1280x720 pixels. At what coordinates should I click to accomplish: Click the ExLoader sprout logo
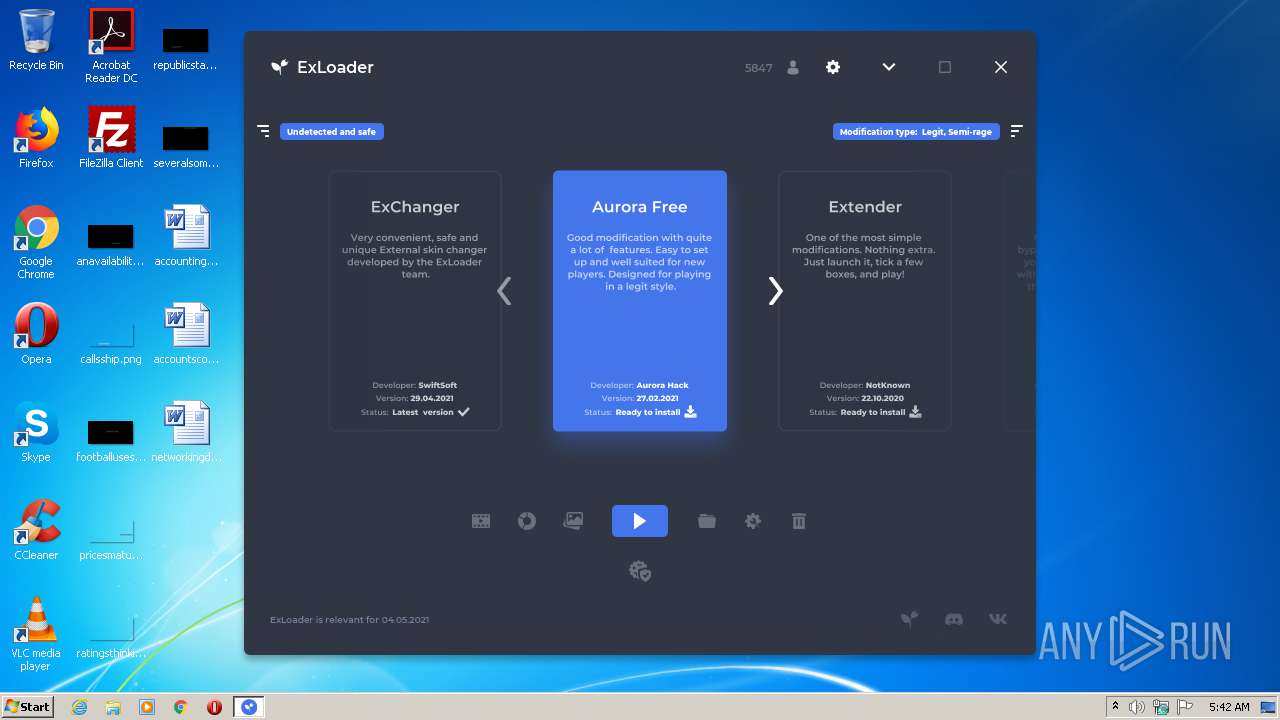click(x=279, y=67)
